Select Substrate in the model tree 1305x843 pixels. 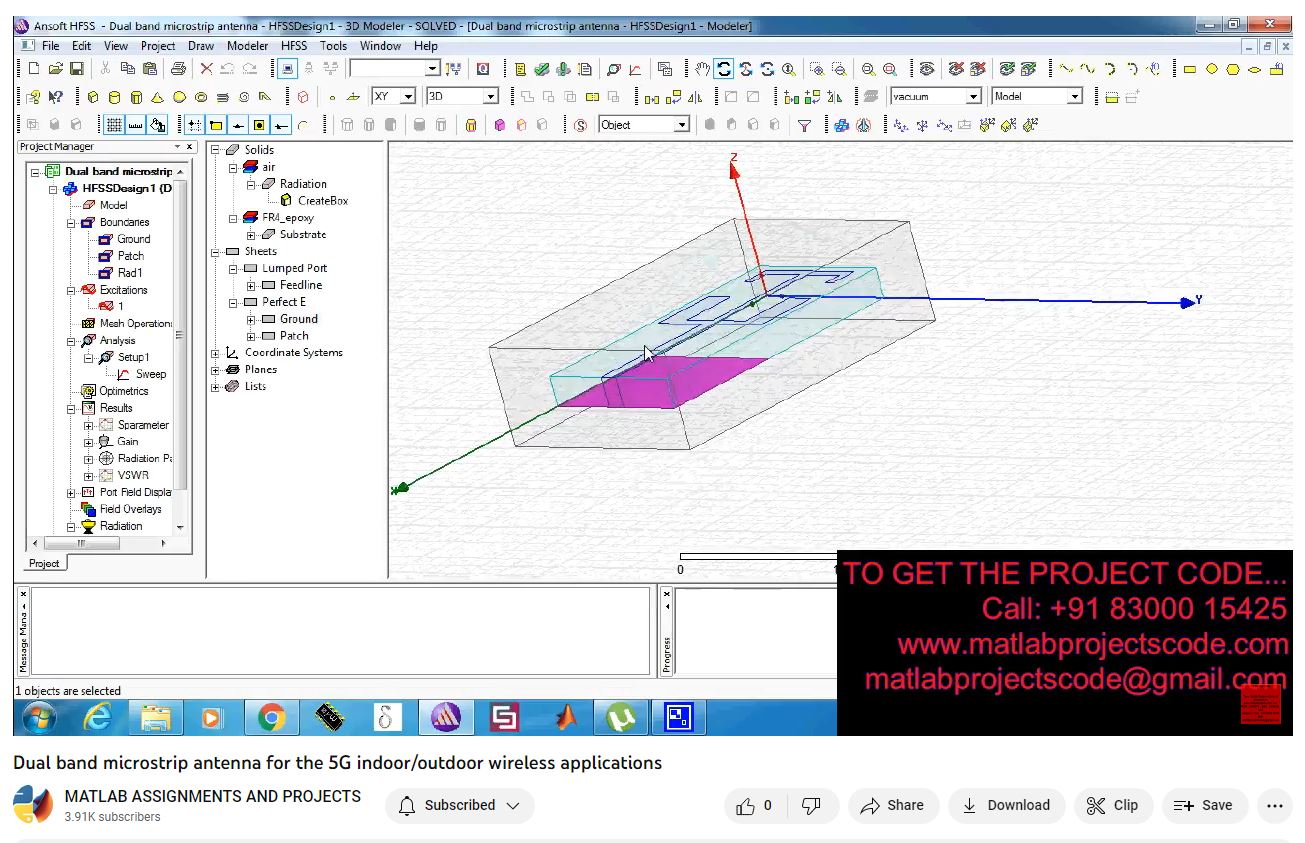click(303, 234)
